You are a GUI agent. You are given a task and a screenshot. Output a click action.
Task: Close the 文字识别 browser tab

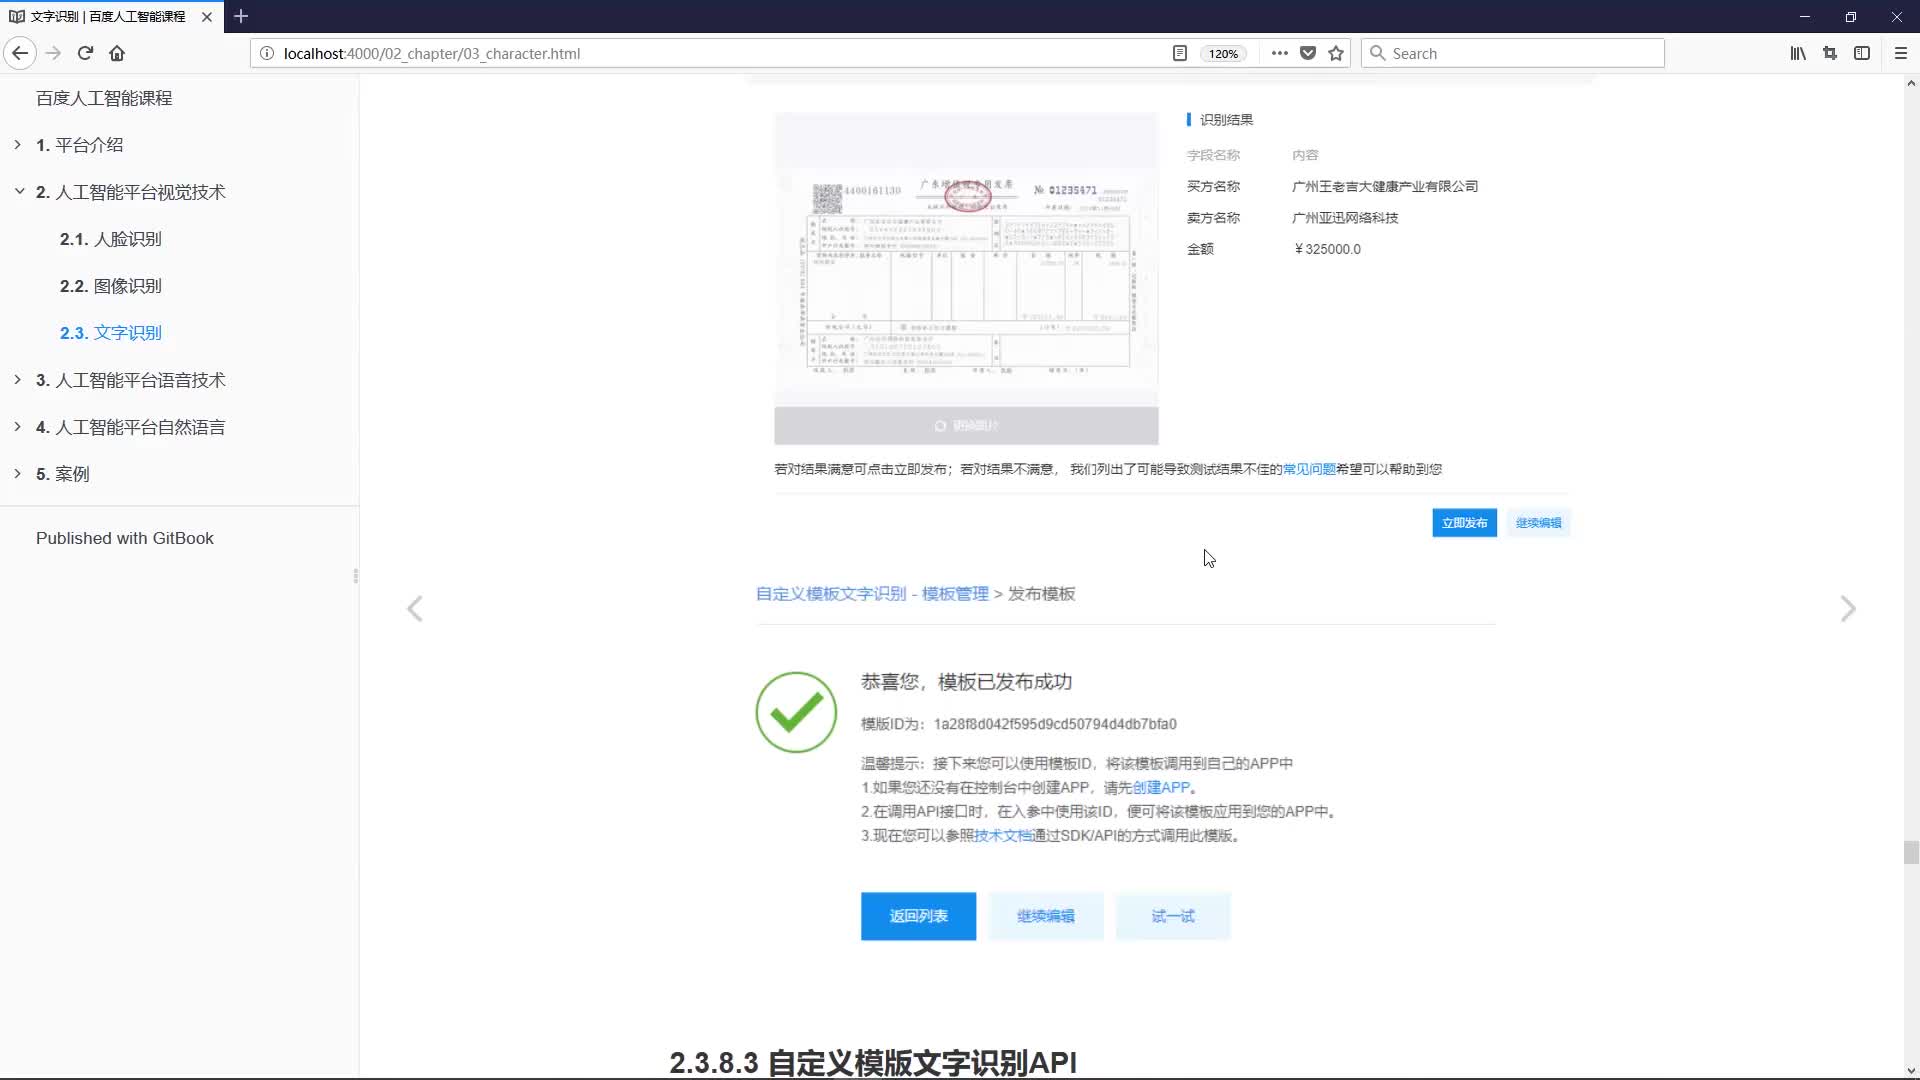[x=207, y=16]
